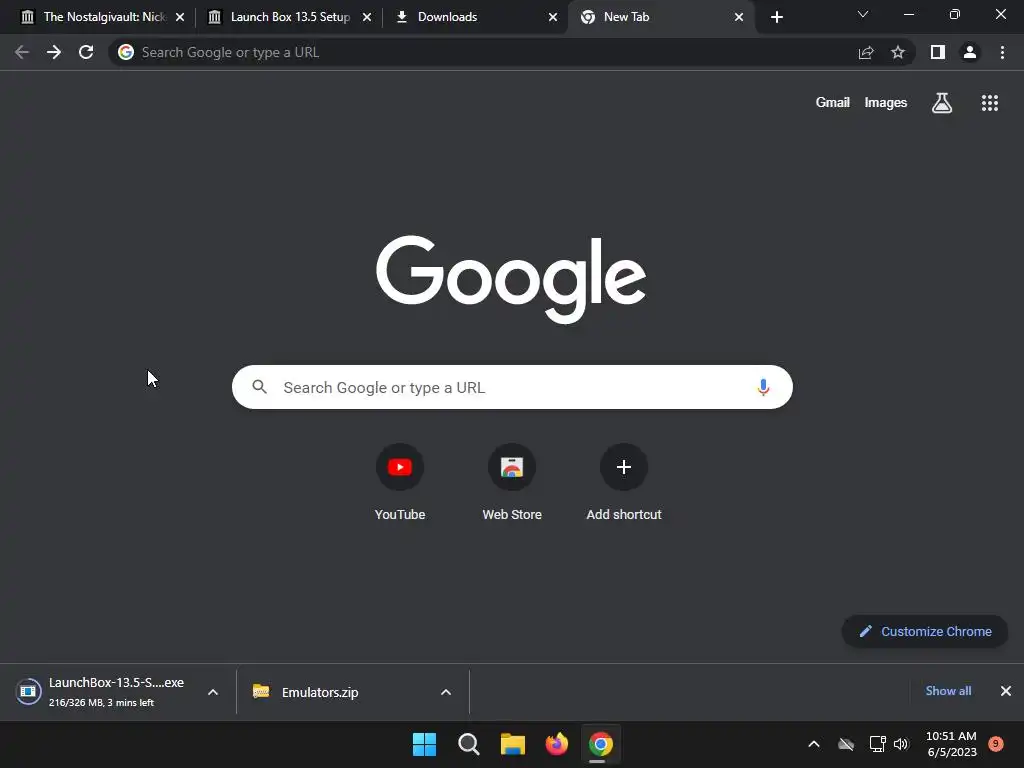The height and width of the screenshot is (768, 1024).
Task: Open the Web Store shortcut
Action: pos(512,483)
